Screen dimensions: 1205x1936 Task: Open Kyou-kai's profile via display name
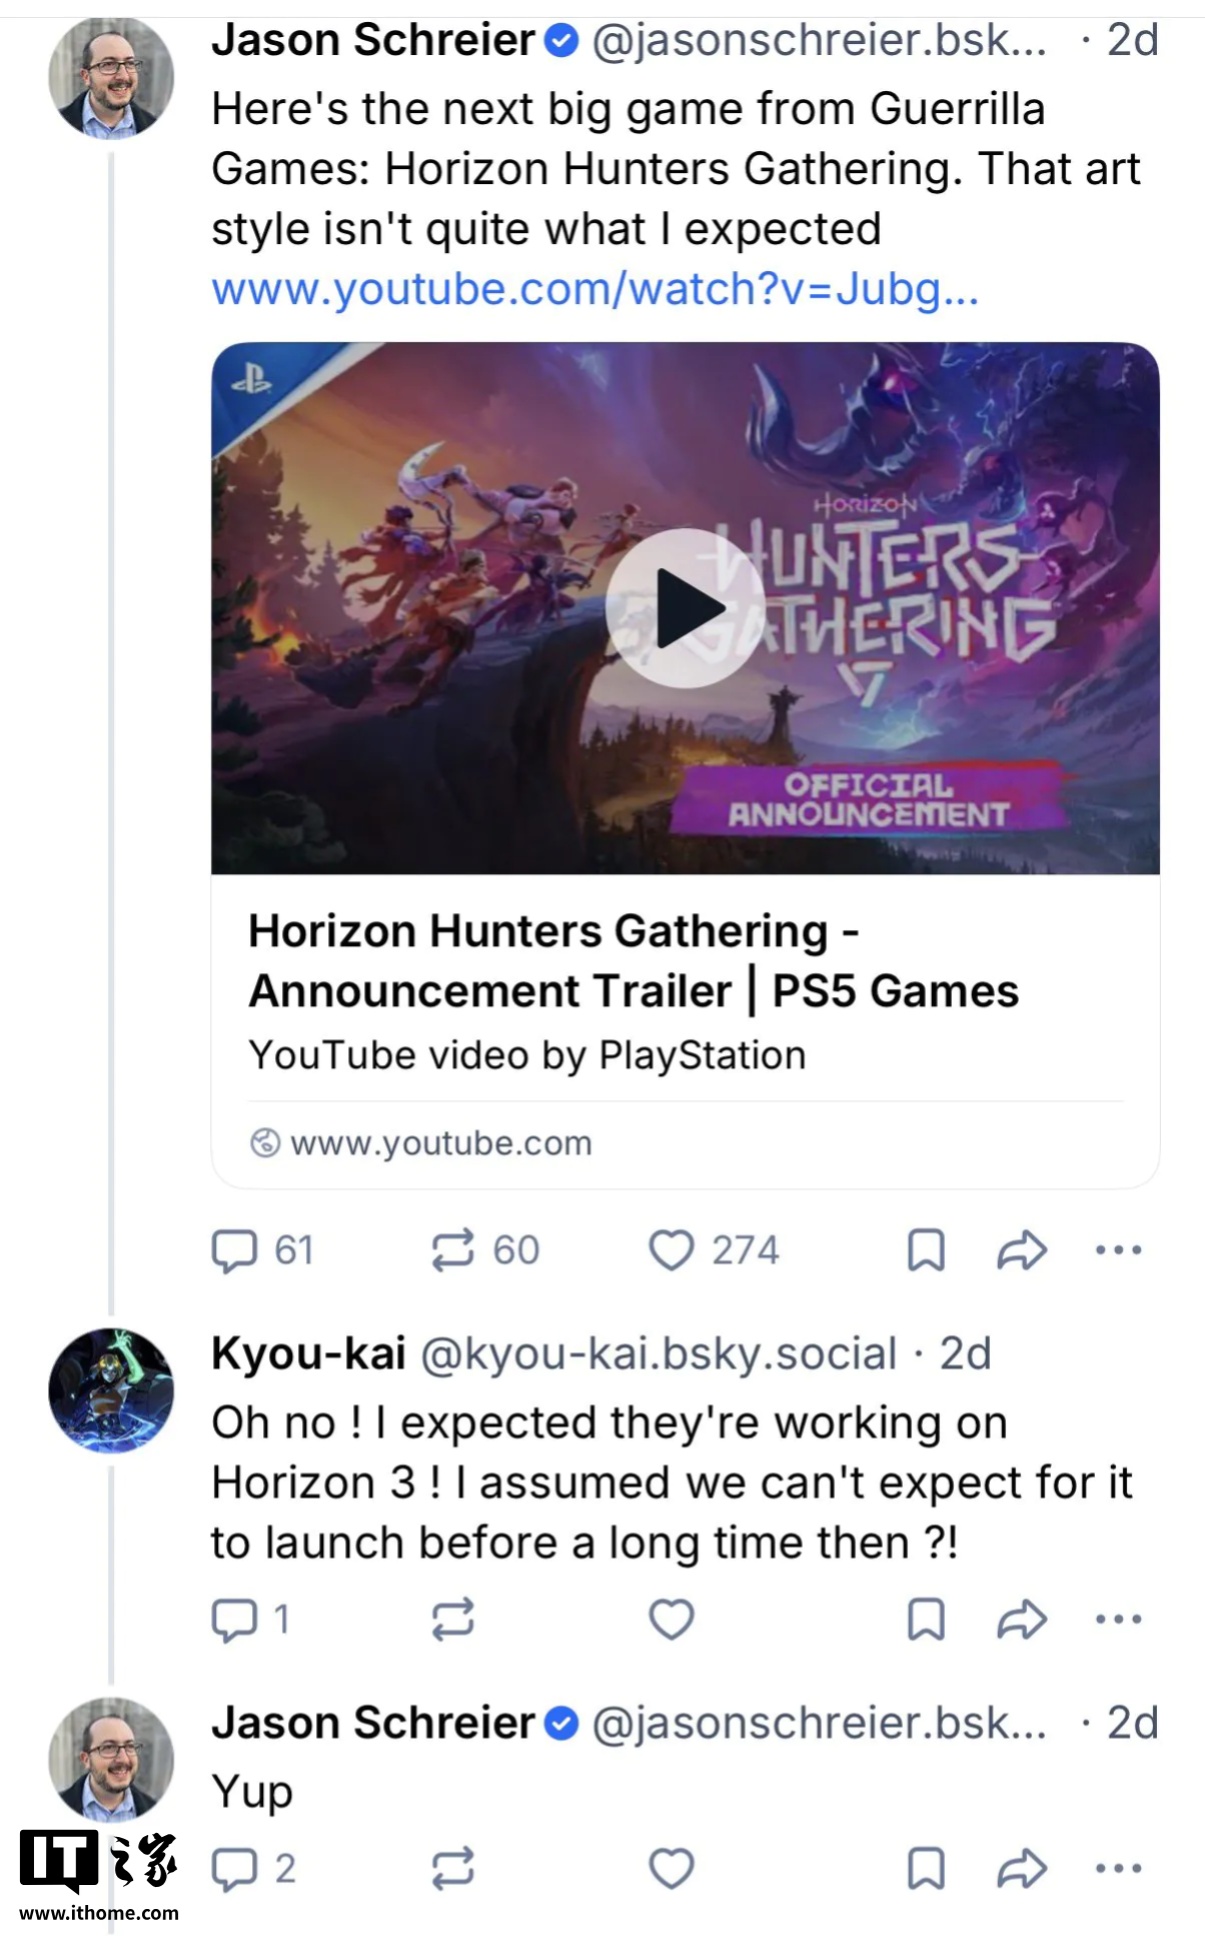308,1353
